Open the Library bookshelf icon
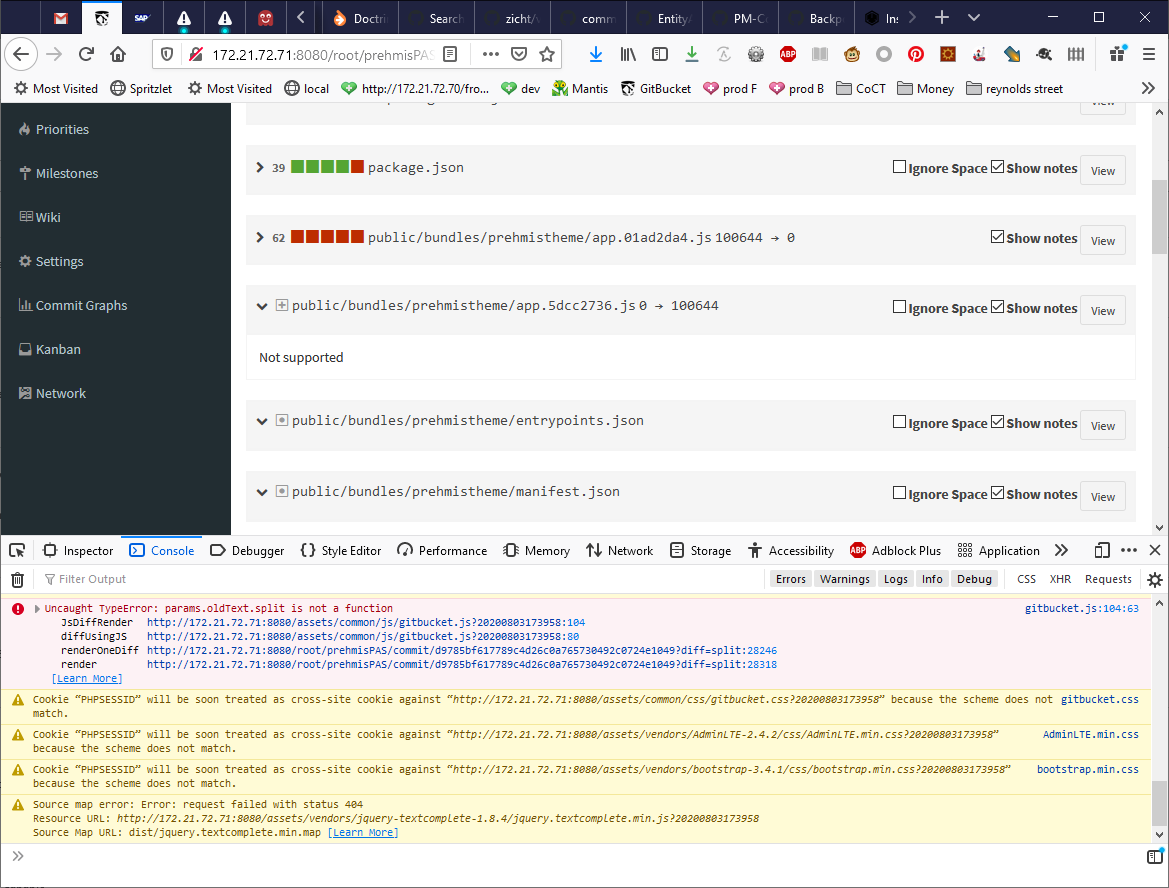The width and height of the screenshot is (1169, 888). (628, 54)
